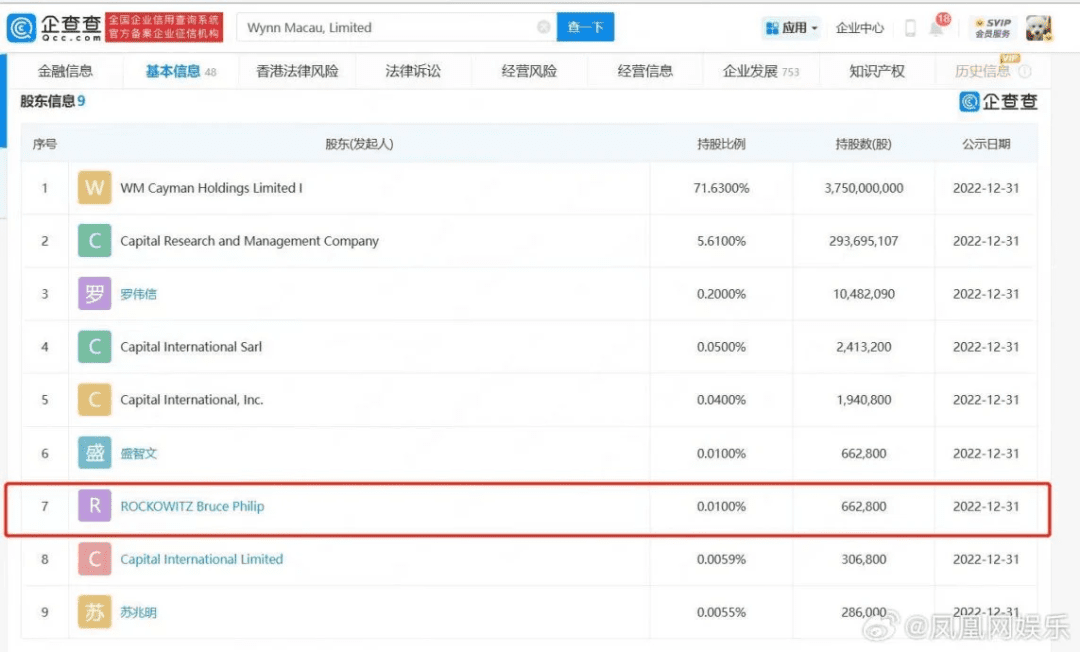1080x652 pixels.
Task: Click the WM Cayman Holdings W avatar
Action: [95, 188]
